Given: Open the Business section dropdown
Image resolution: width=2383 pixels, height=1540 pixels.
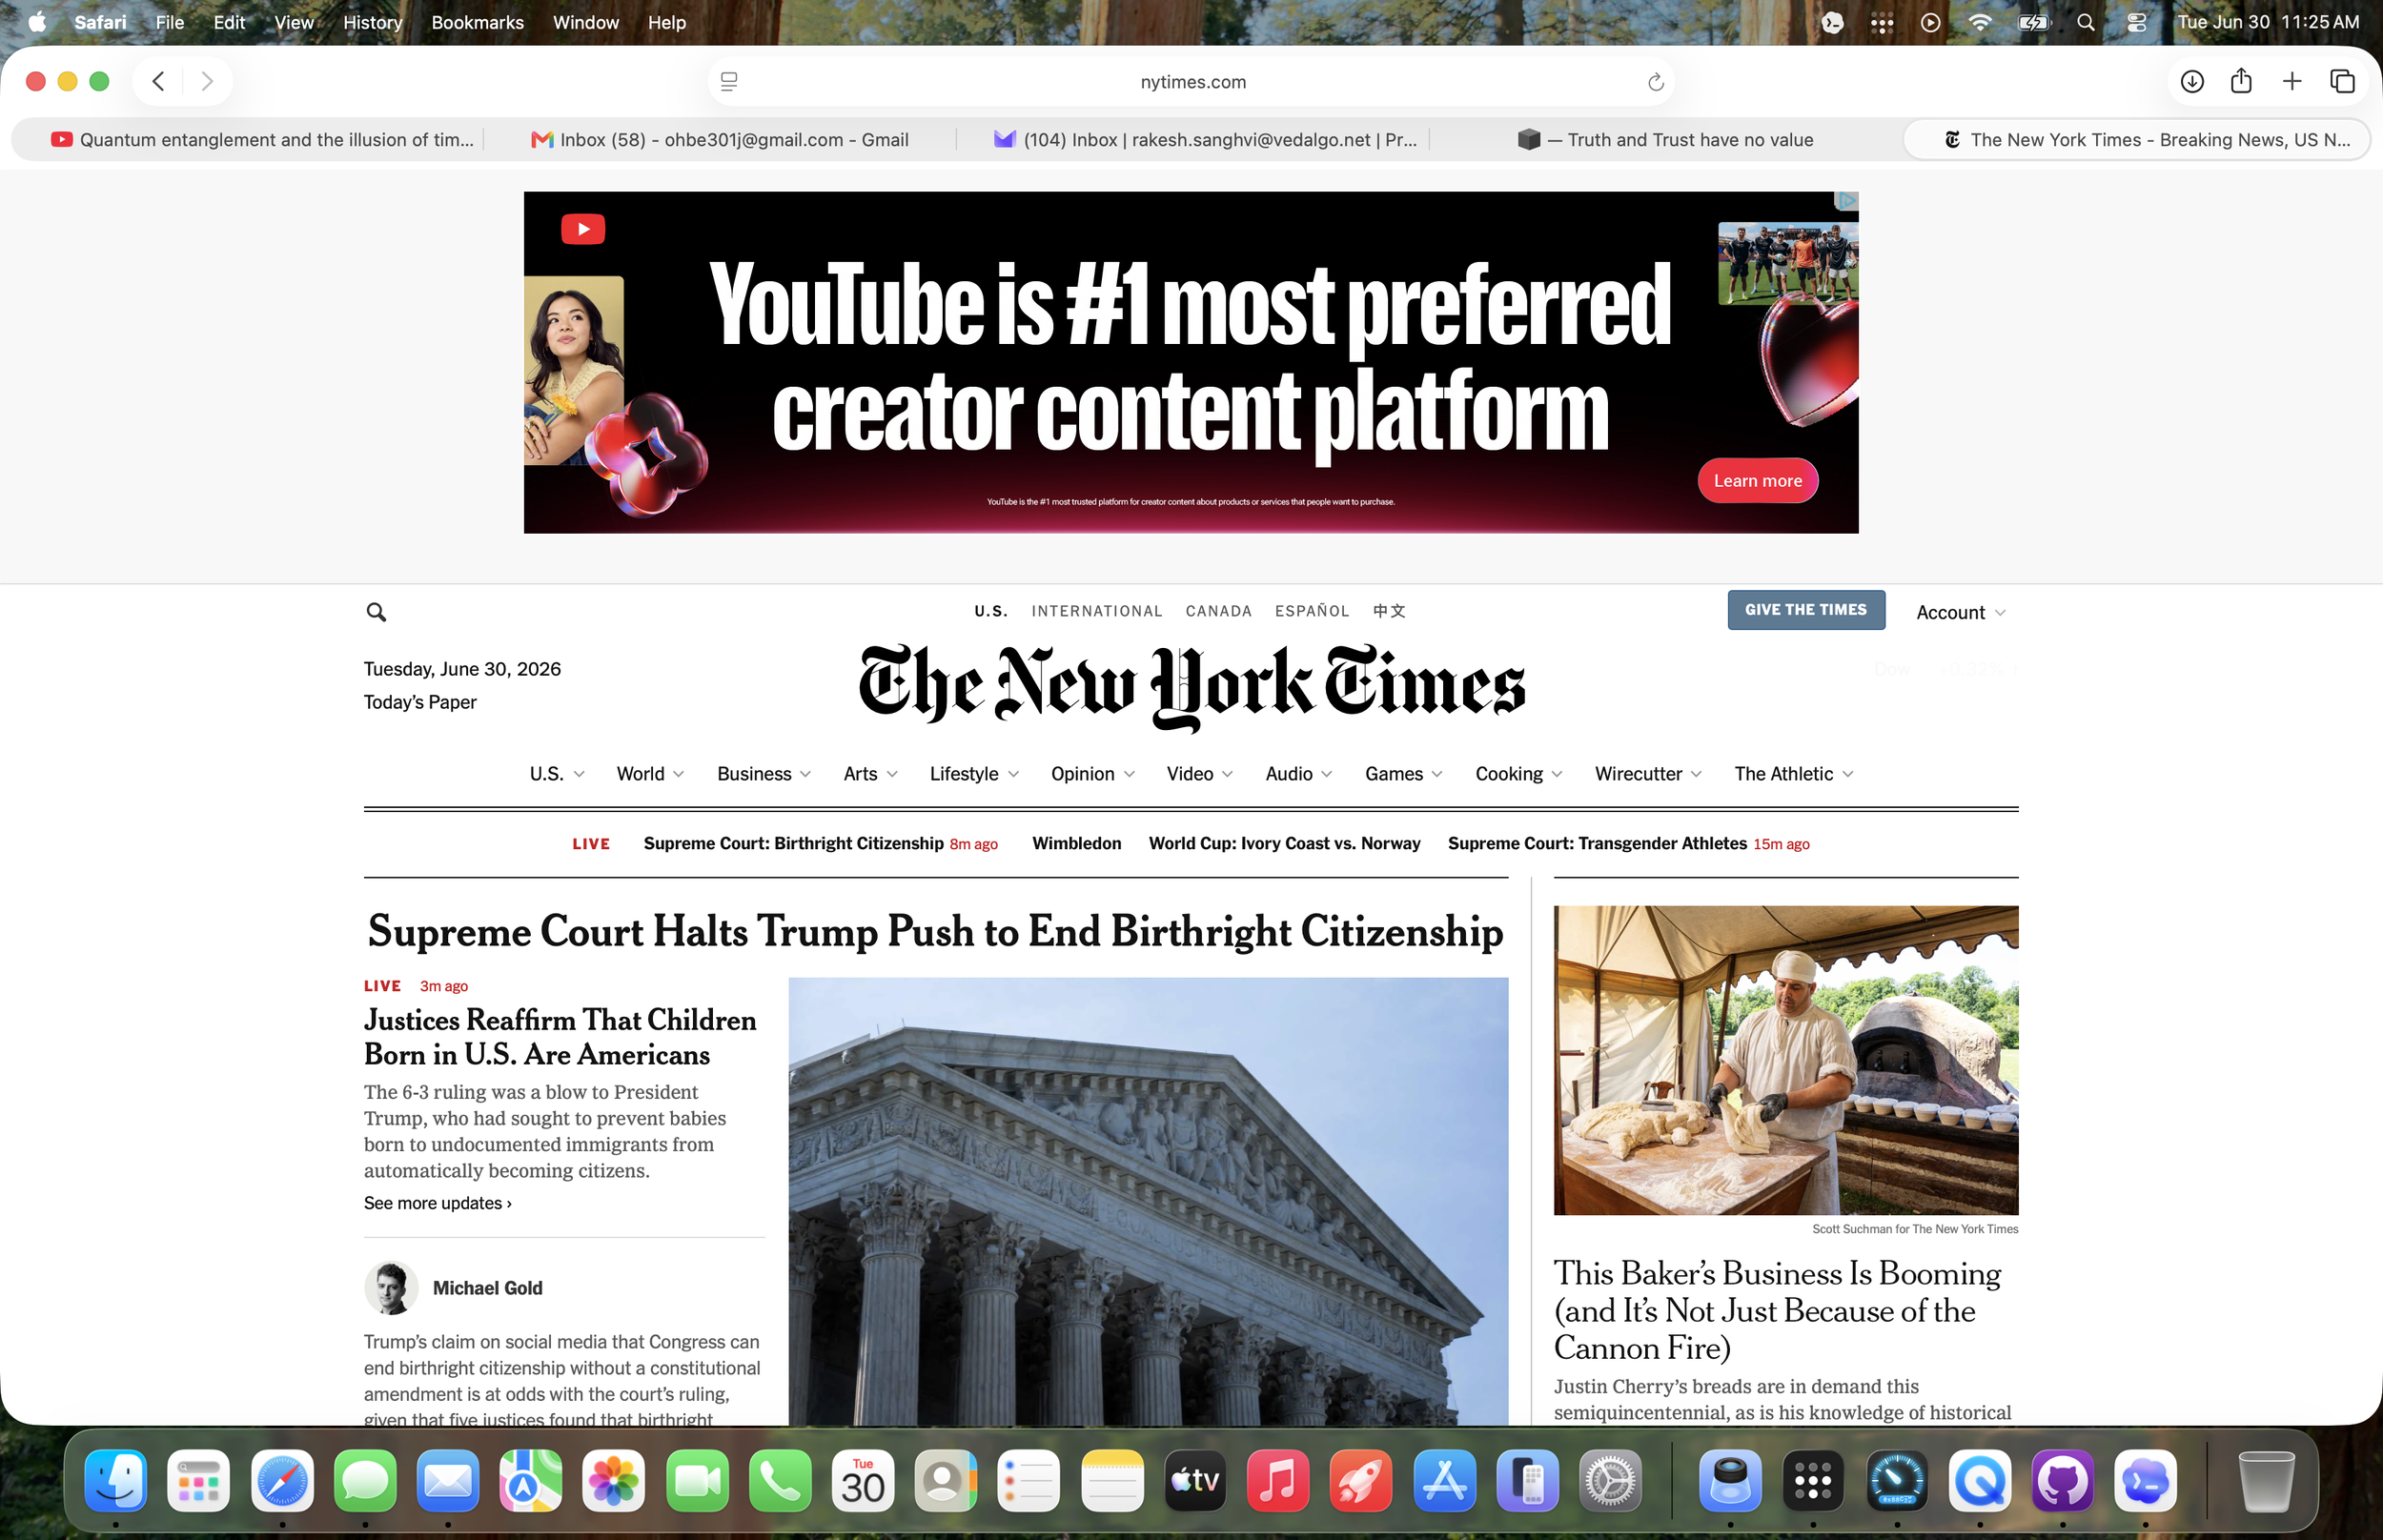Looking at the screenshot, I should pos(764,774).
